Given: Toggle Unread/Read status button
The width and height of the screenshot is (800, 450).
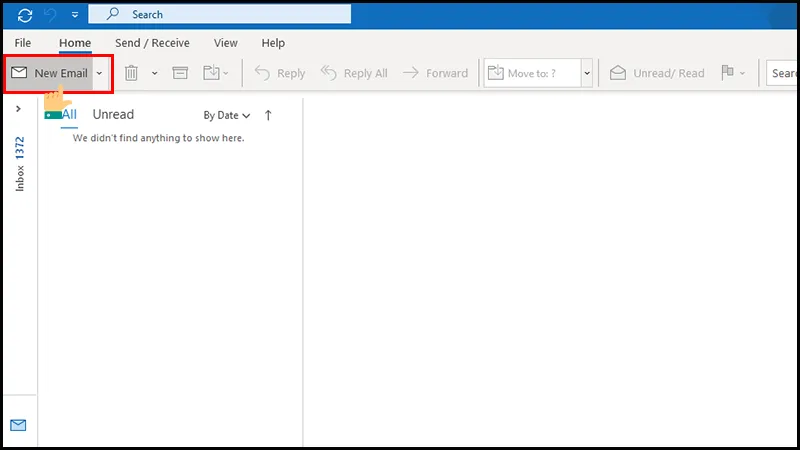Looking at the screenshot, I should point(657,73).
